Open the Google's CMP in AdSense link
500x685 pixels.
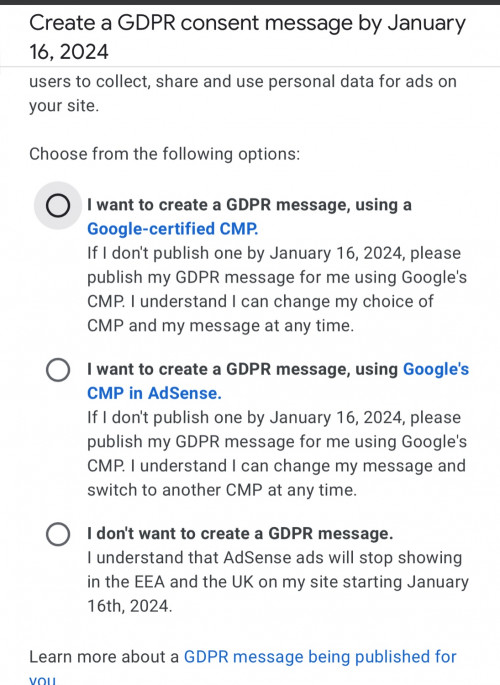coord(278,381)
